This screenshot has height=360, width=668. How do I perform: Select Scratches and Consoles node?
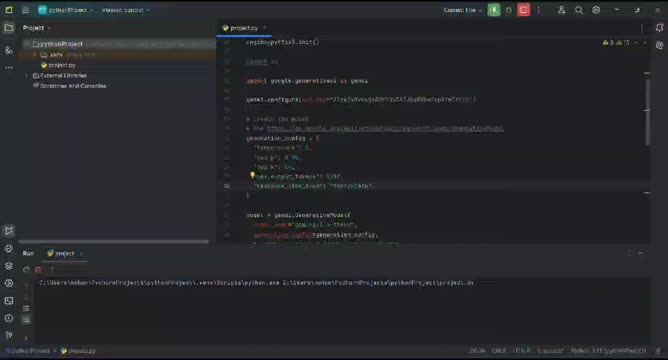click(69, 86)
